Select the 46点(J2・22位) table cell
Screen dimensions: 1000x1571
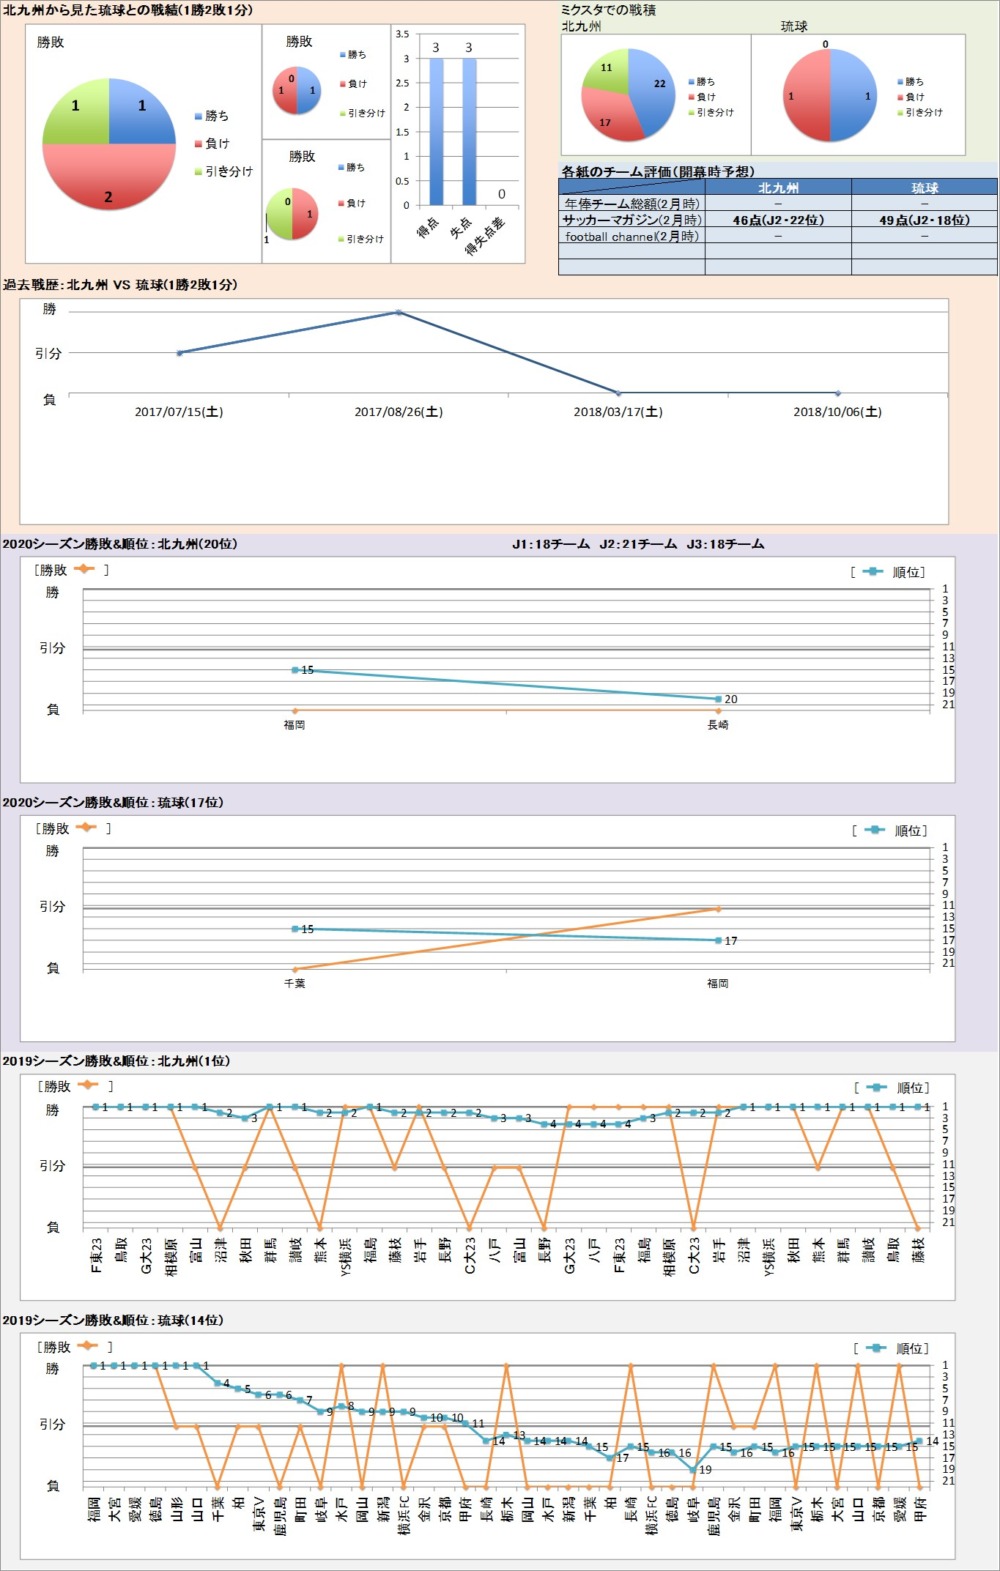[777, 220]
